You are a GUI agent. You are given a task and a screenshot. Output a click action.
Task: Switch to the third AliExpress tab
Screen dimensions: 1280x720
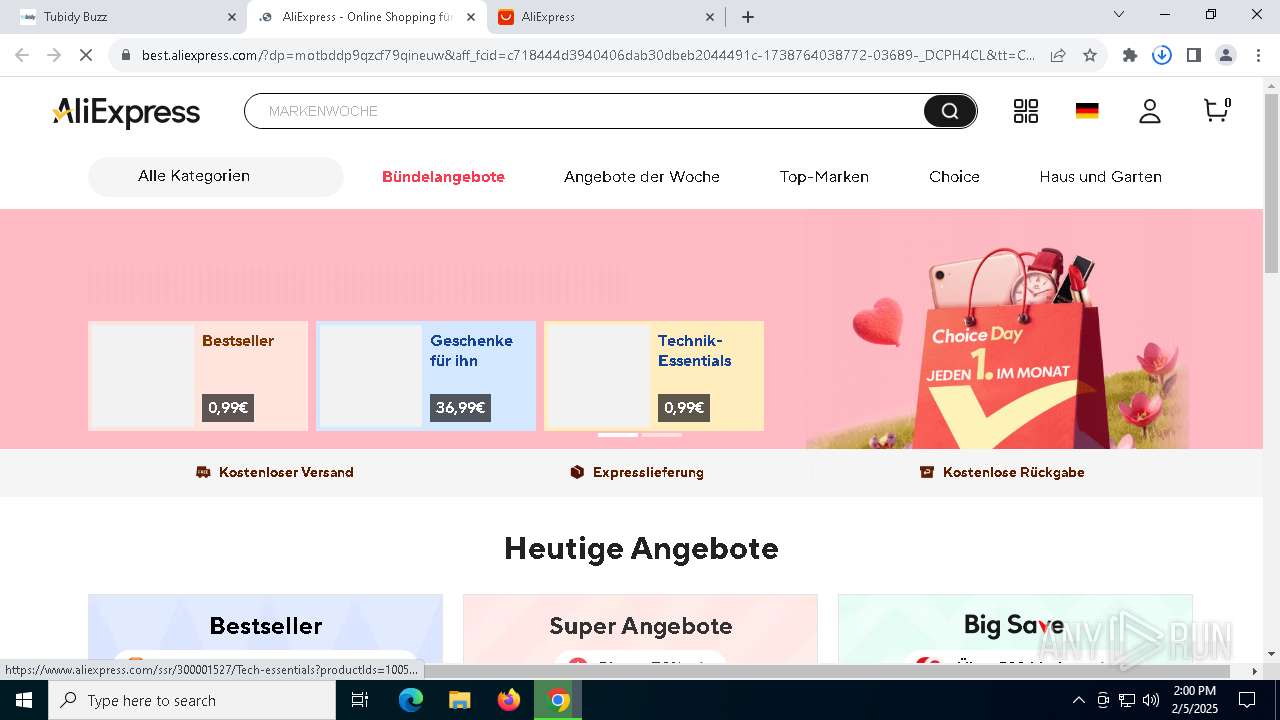tap(606, 17)
